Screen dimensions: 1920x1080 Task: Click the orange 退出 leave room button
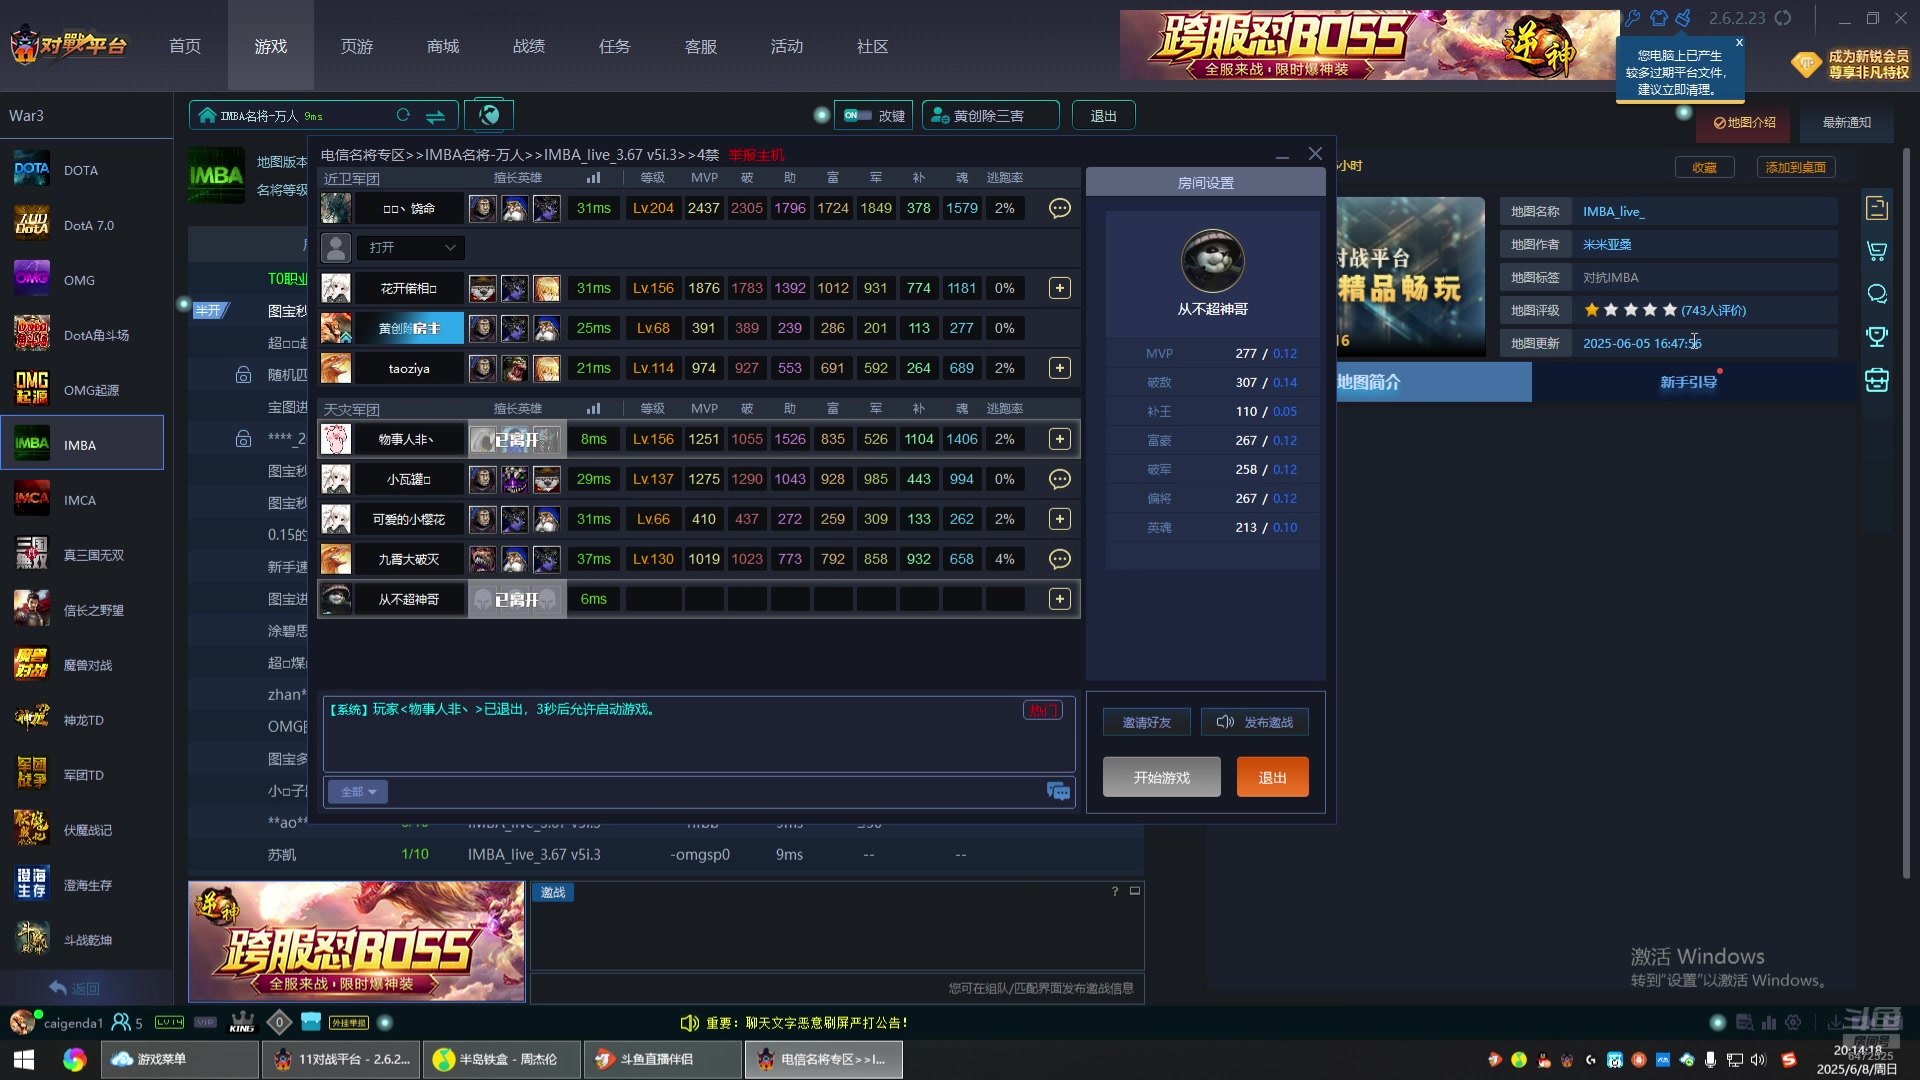[x=1272, y=777]
